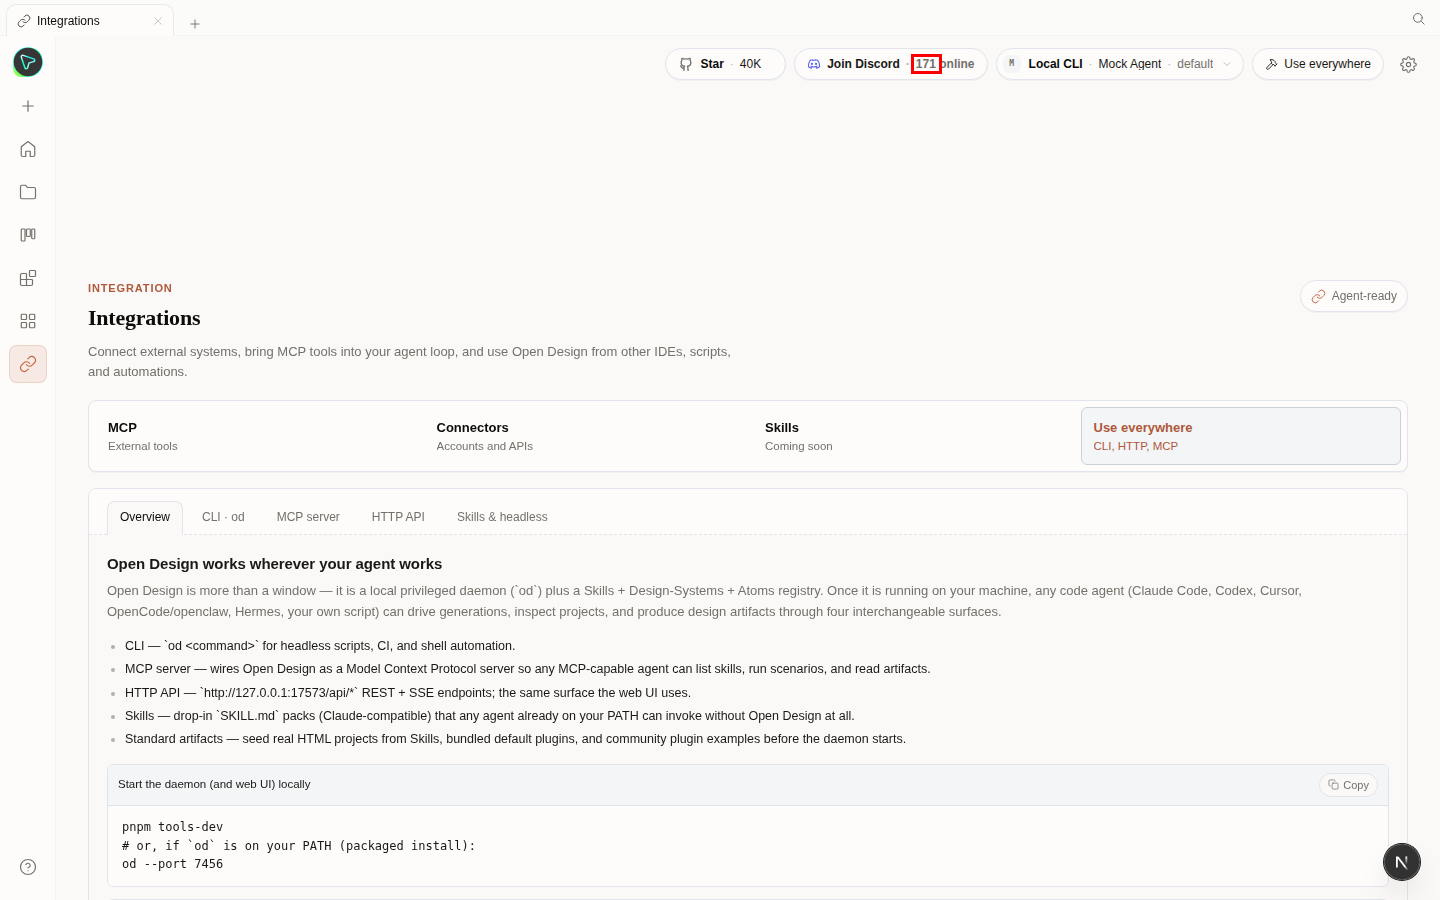This screenshot has height=900, width=1440.
Task: Click the bullet starting 'Standard artifacts — seed'
Action: [x=515, y=739]
